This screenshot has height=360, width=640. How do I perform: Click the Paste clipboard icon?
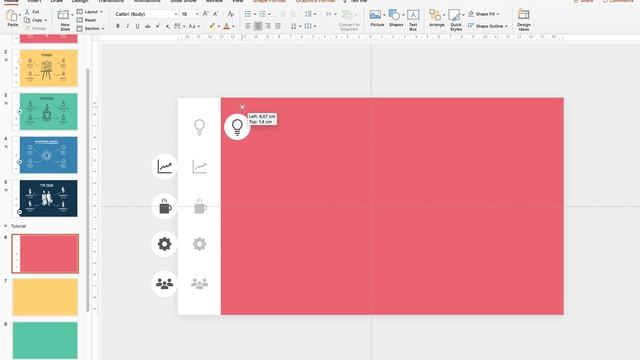12,16
